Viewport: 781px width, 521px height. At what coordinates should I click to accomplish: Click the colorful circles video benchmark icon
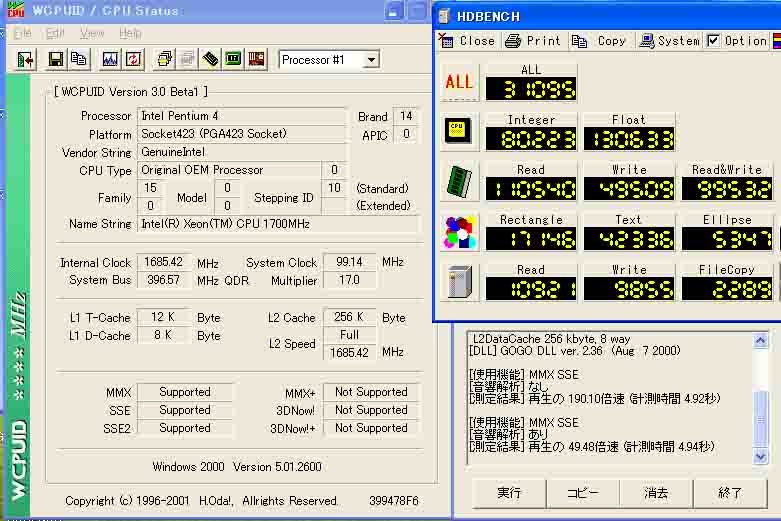pos(459,232)
